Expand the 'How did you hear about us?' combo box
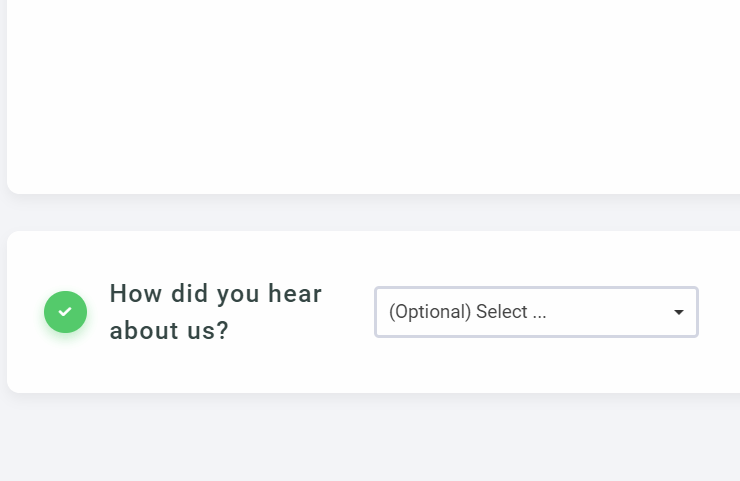Image resolution: width=740 pixels, height=481 pixels. coord(536,312)
